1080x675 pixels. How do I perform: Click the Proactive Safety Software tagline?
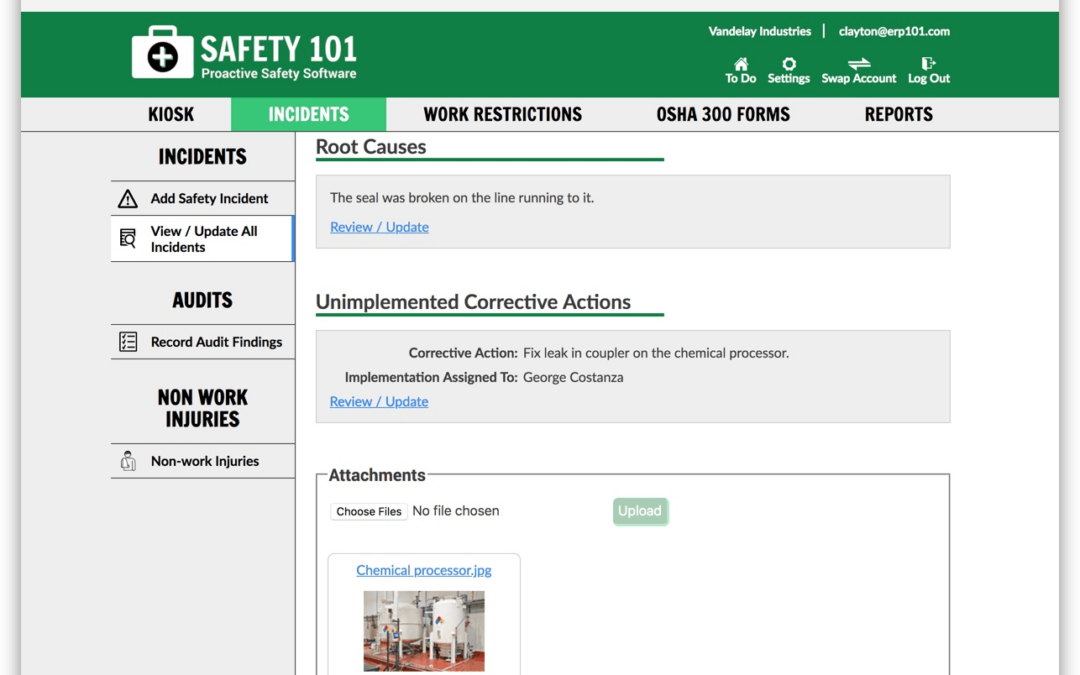pos(279,74)
